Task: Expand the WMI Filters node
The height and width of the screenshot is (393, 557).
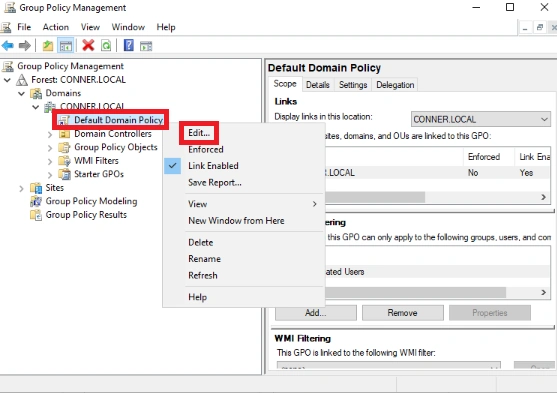Action: click(50, 162)
